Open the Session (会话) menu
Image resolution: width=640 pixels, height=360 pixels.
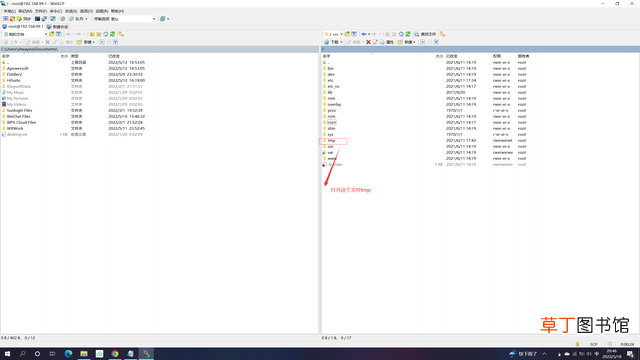(71, 11)
